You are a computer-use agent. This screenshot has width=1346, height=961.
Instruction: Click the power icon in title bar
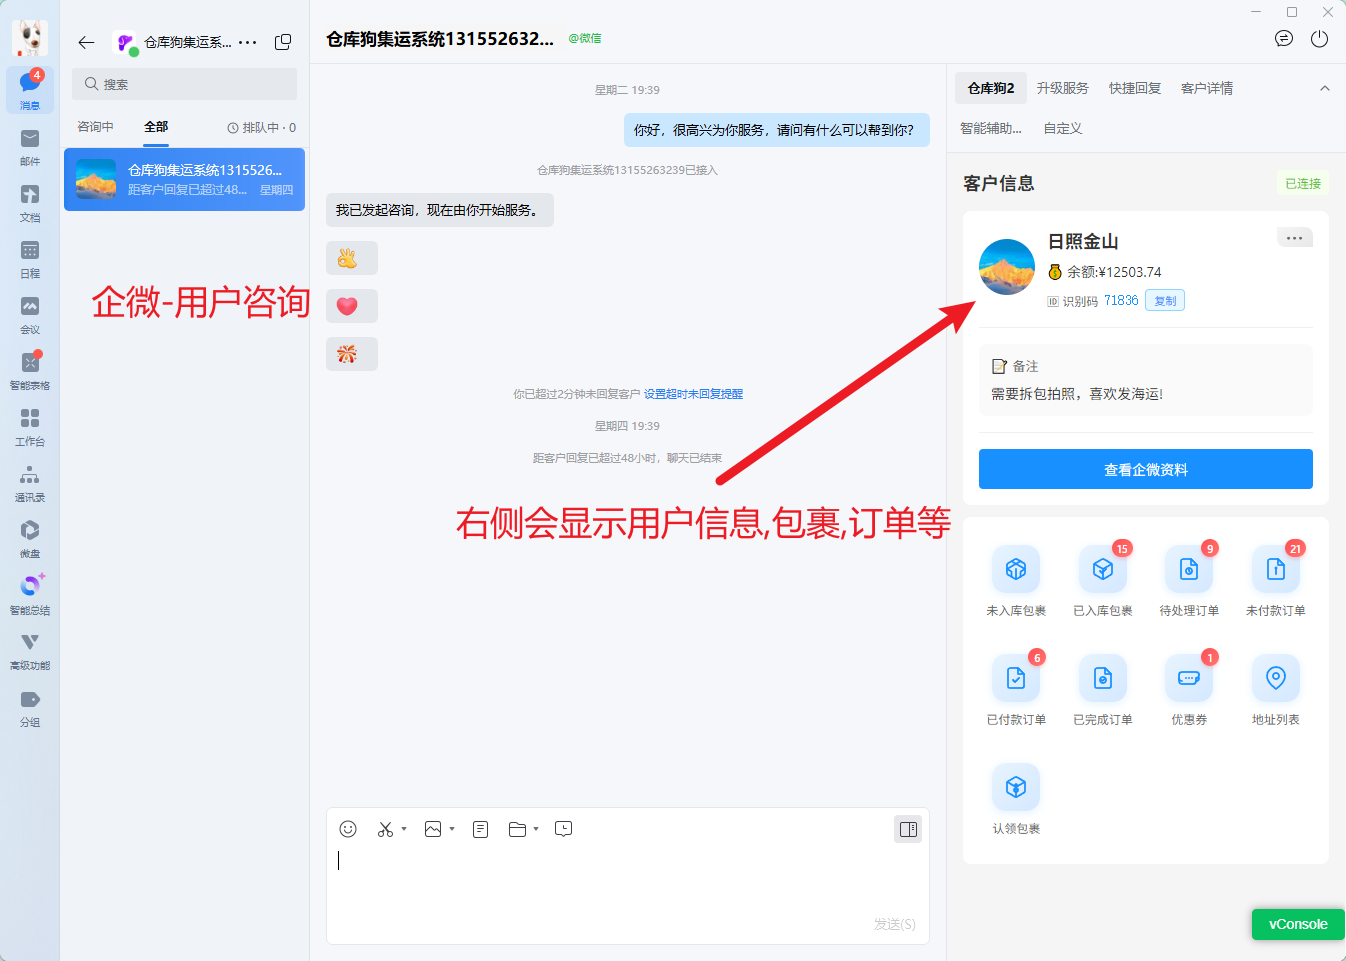tap(1320, 38)
